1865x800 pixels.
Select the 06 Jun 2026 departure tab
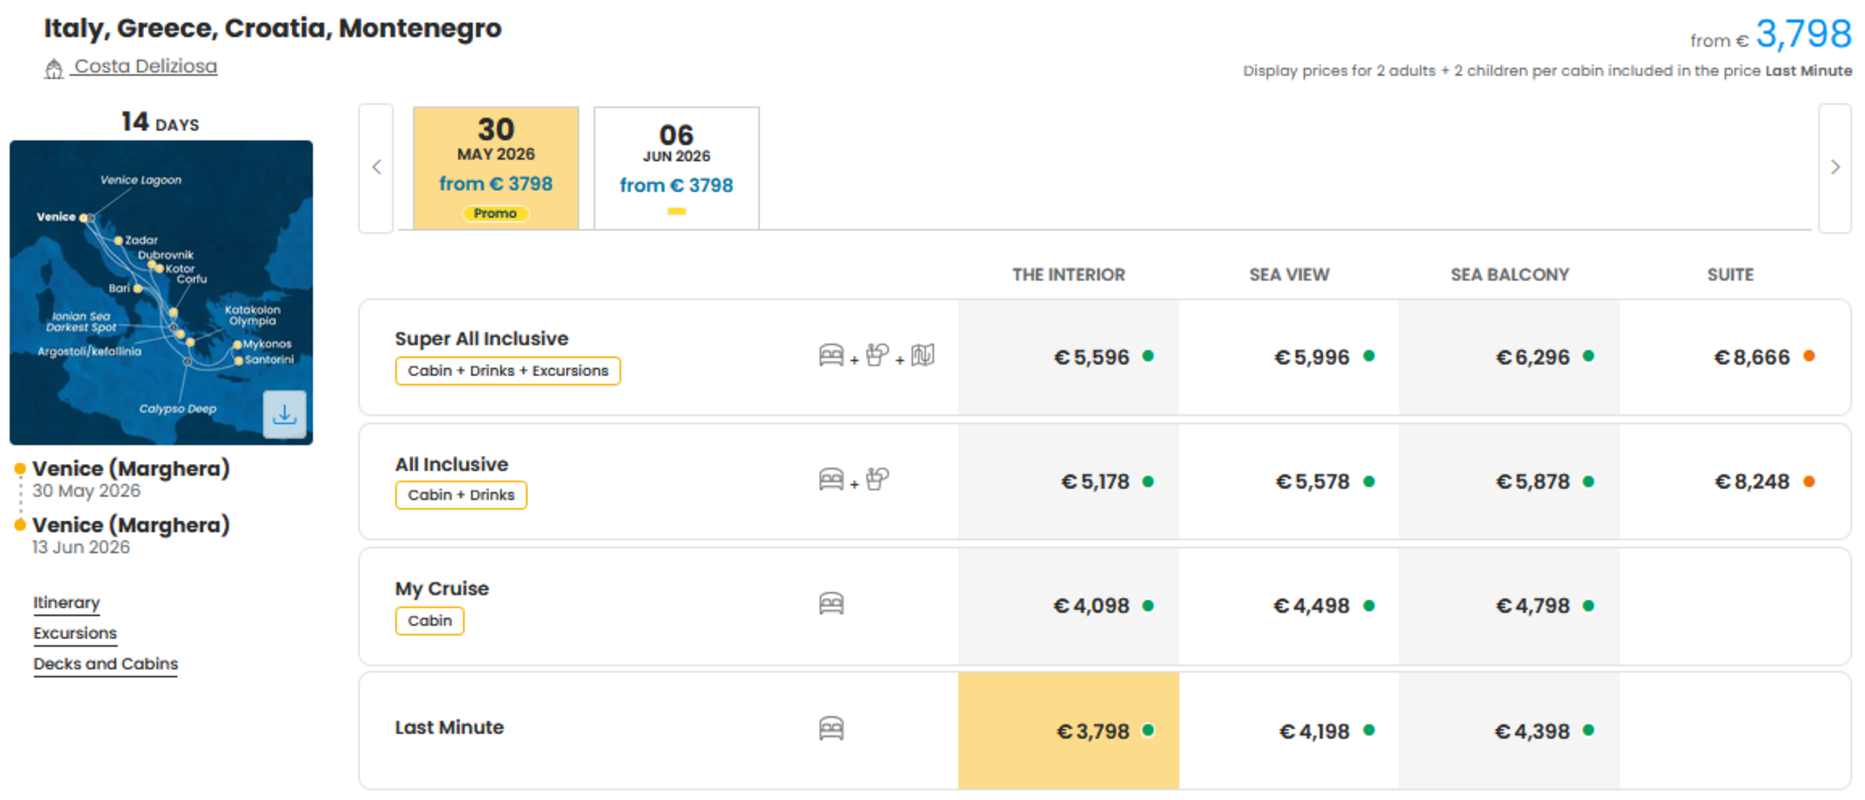(677, 168)
